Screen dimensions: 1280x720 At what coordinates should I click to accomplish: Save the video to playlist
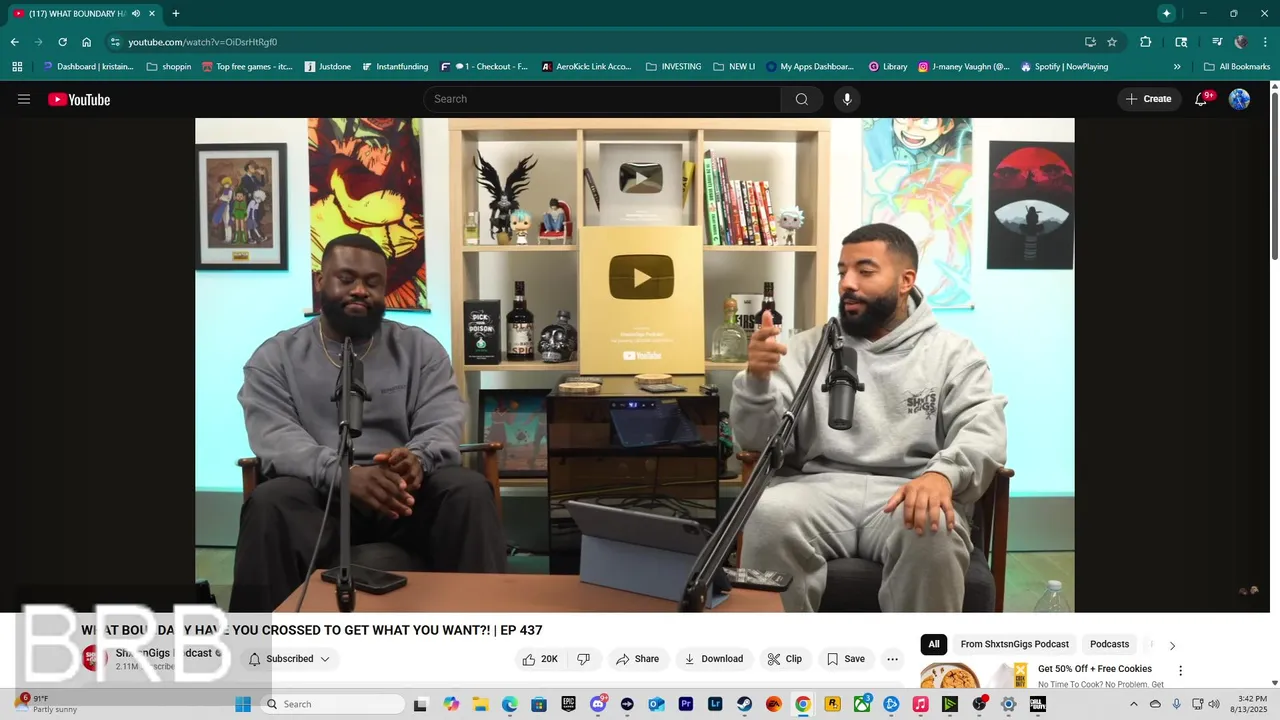coord(845,659)
